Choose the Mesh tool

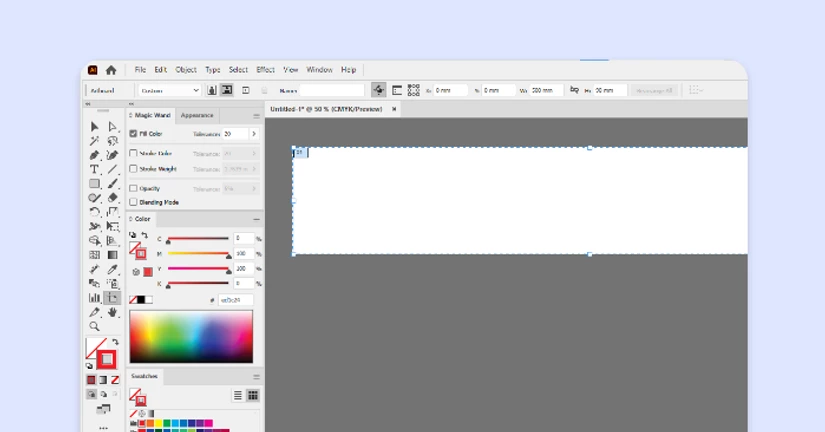point(94,255)
